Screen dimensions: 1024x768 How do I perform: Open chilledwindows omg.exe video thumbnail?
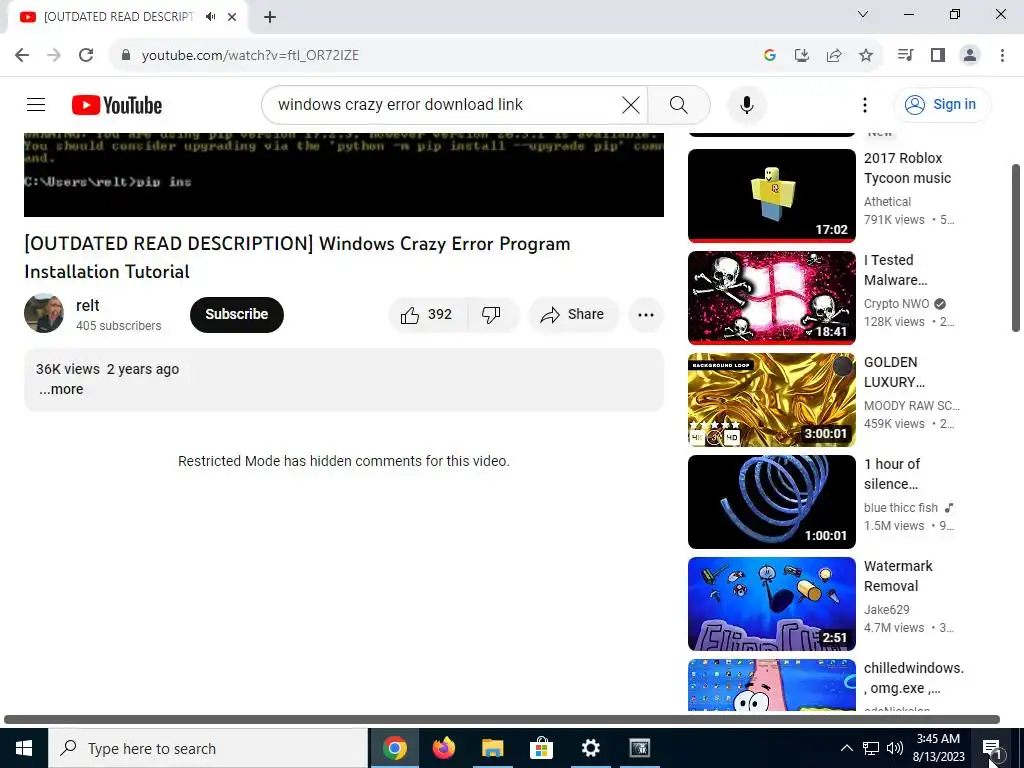(x=771, y=684)
